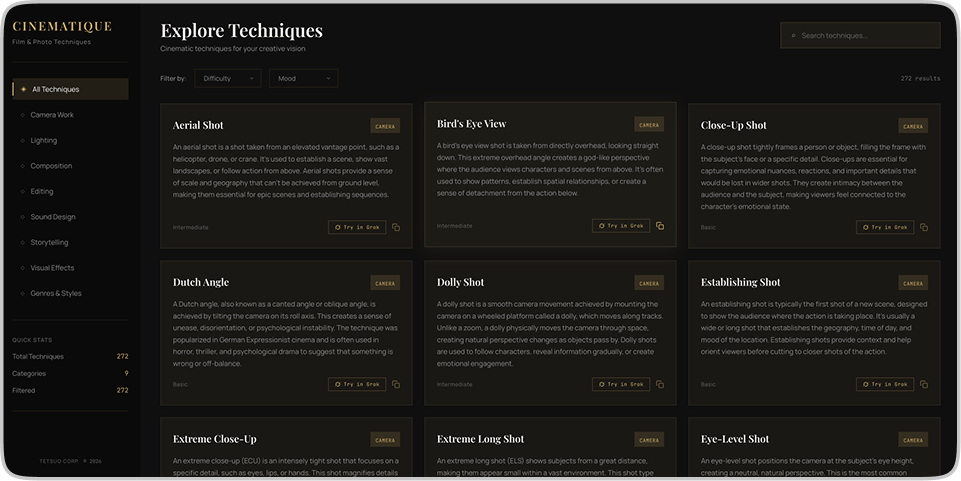
Task: Open the Dolly Shot card title
Action: click(x=460, y=282)
